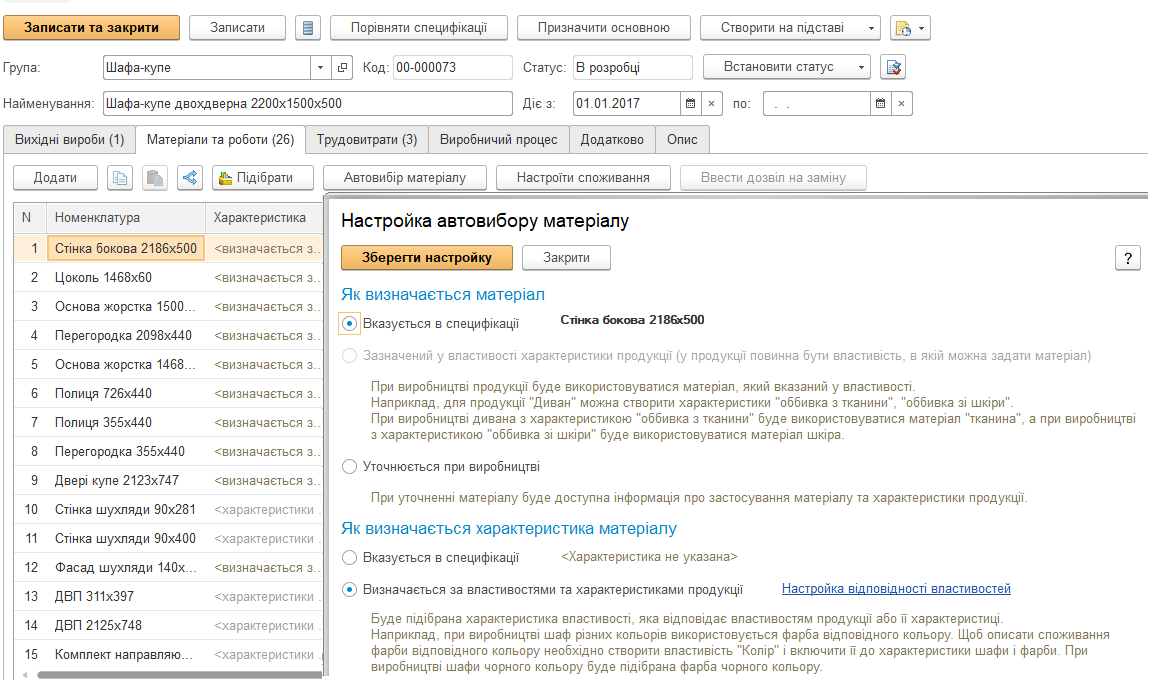Open the Встановити статус dropdown
The height and width of the screenshot is (680, 1149).
point(787,68)
